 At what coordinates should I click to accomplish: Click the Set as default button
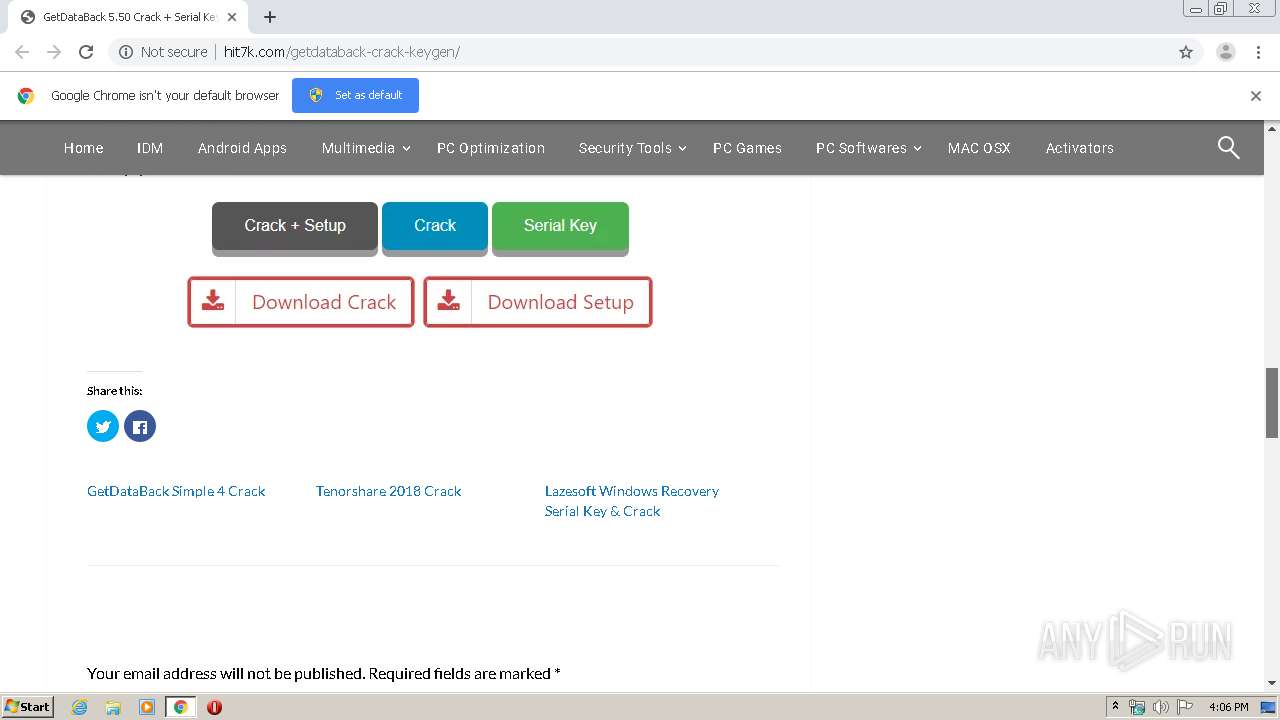tap(355, 96)
